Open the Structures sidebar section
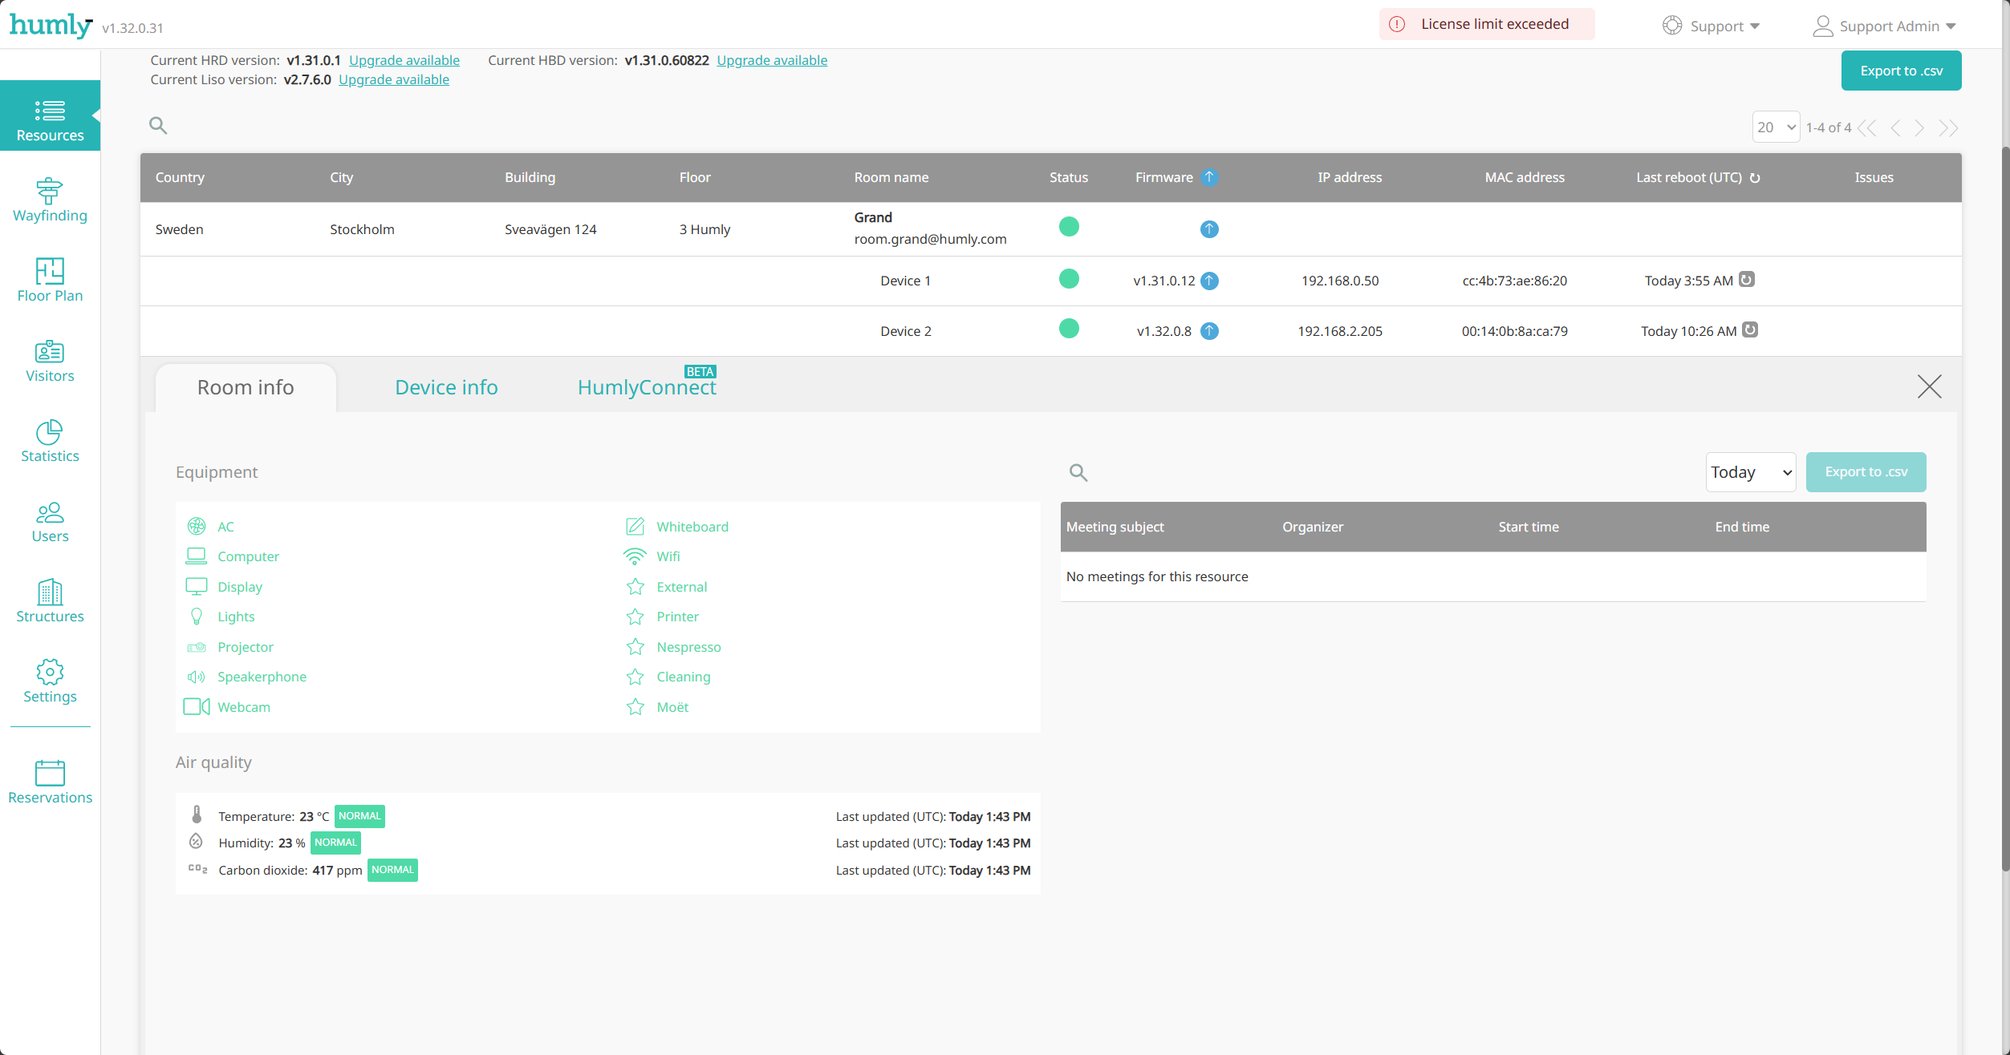This screenshot has width=2010, height=1055. coord(50,601)
